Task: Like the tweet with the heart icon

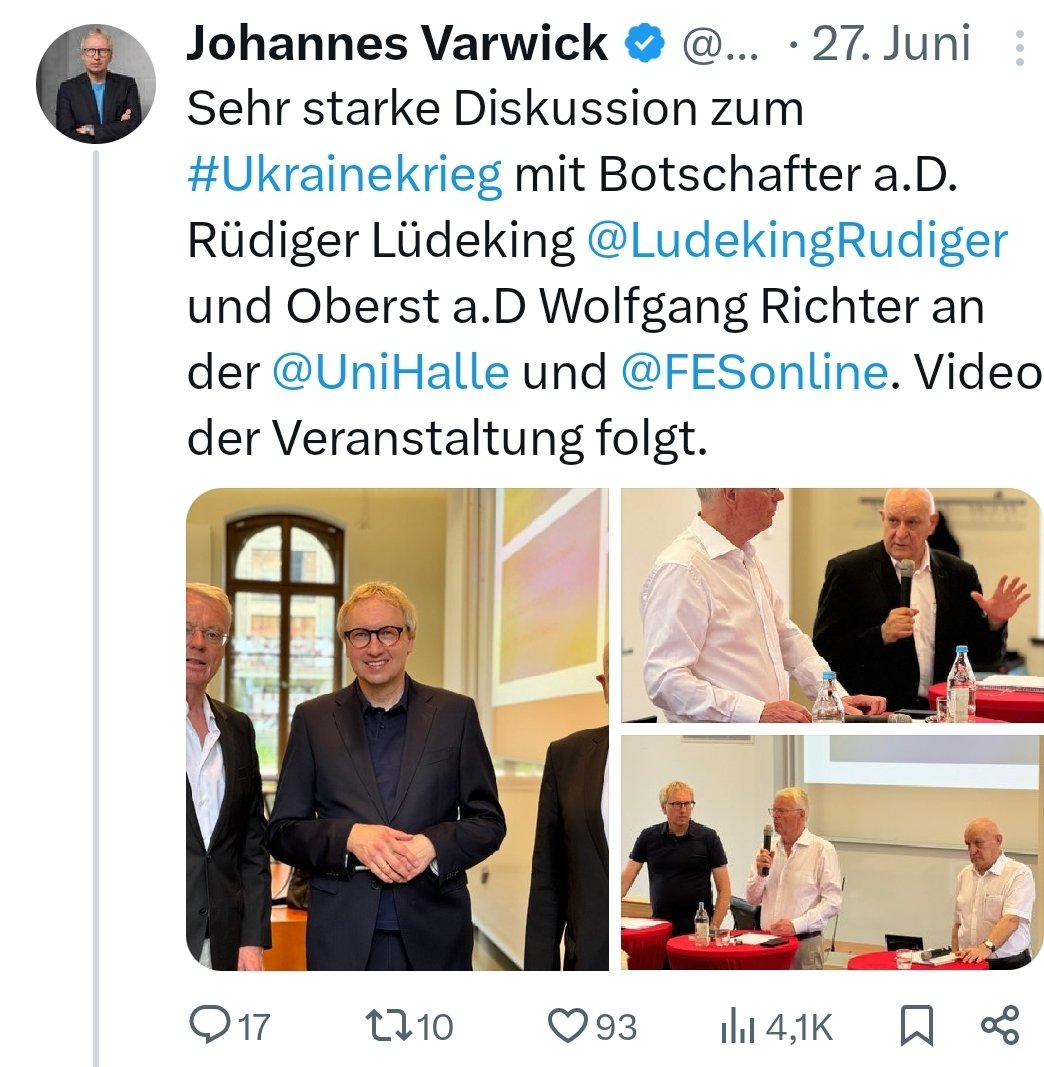Action: [568, 1025]
